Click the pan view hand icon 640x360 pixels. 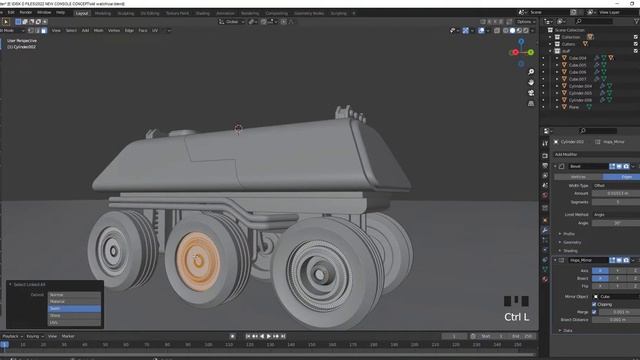531,82
